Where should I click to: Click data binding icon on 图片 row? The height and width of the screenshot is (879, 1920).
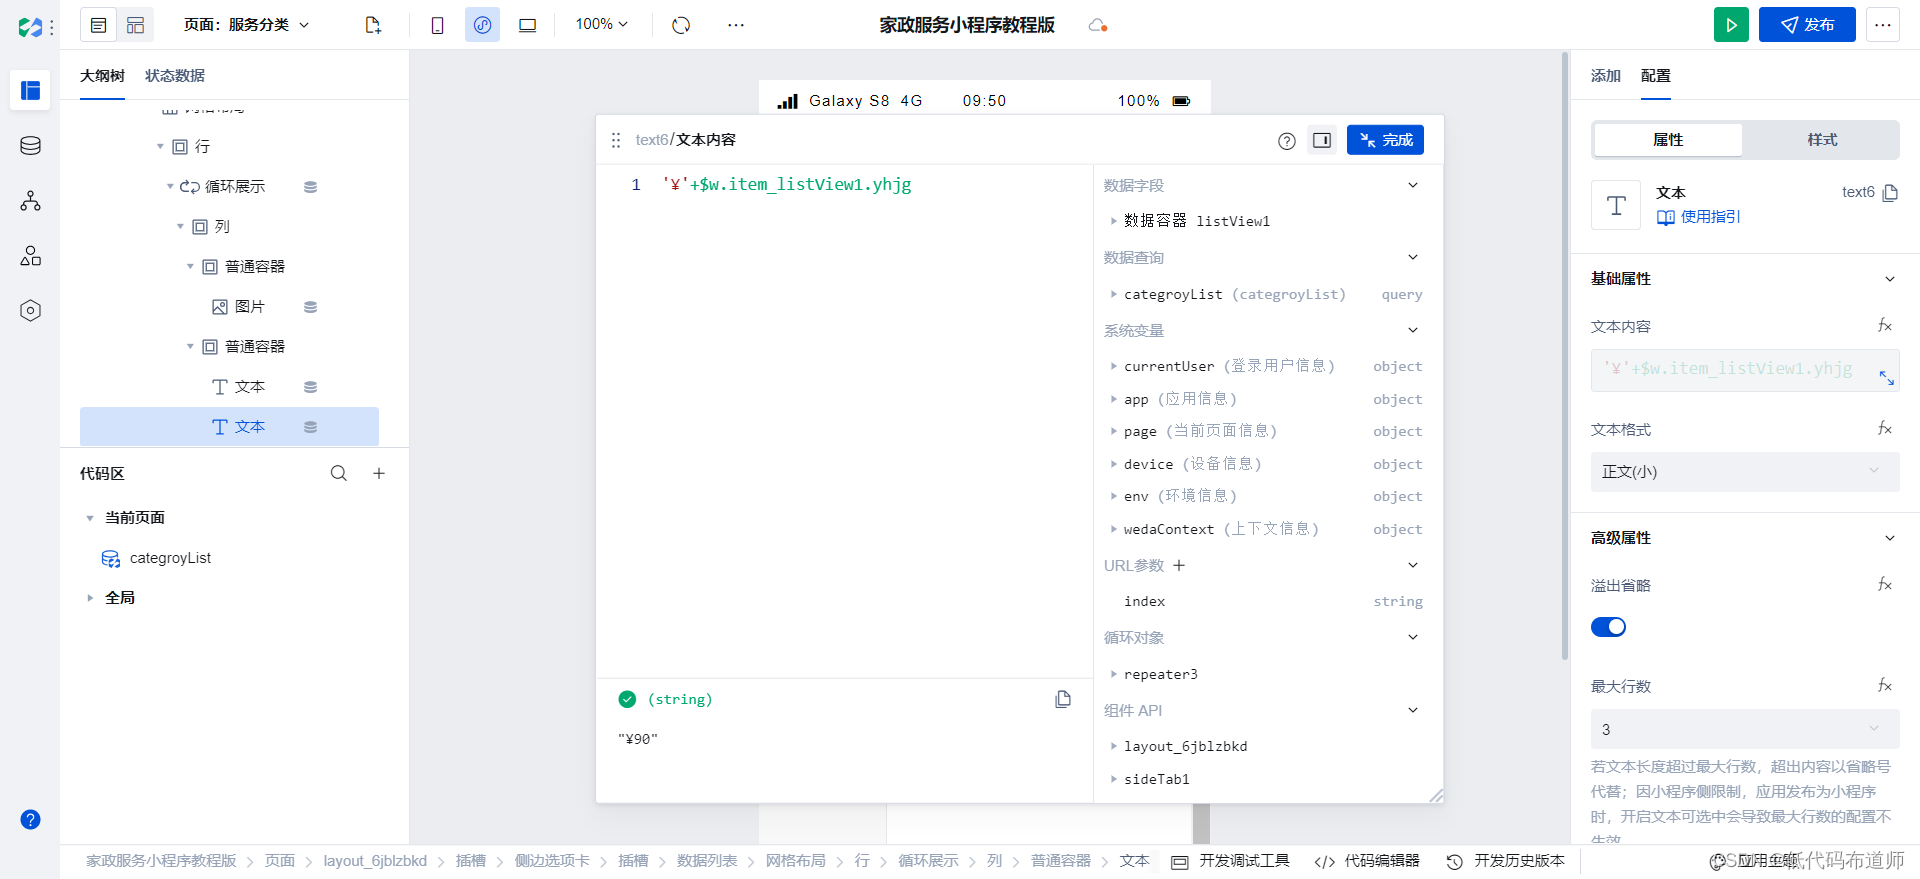(x=310, y=307)
